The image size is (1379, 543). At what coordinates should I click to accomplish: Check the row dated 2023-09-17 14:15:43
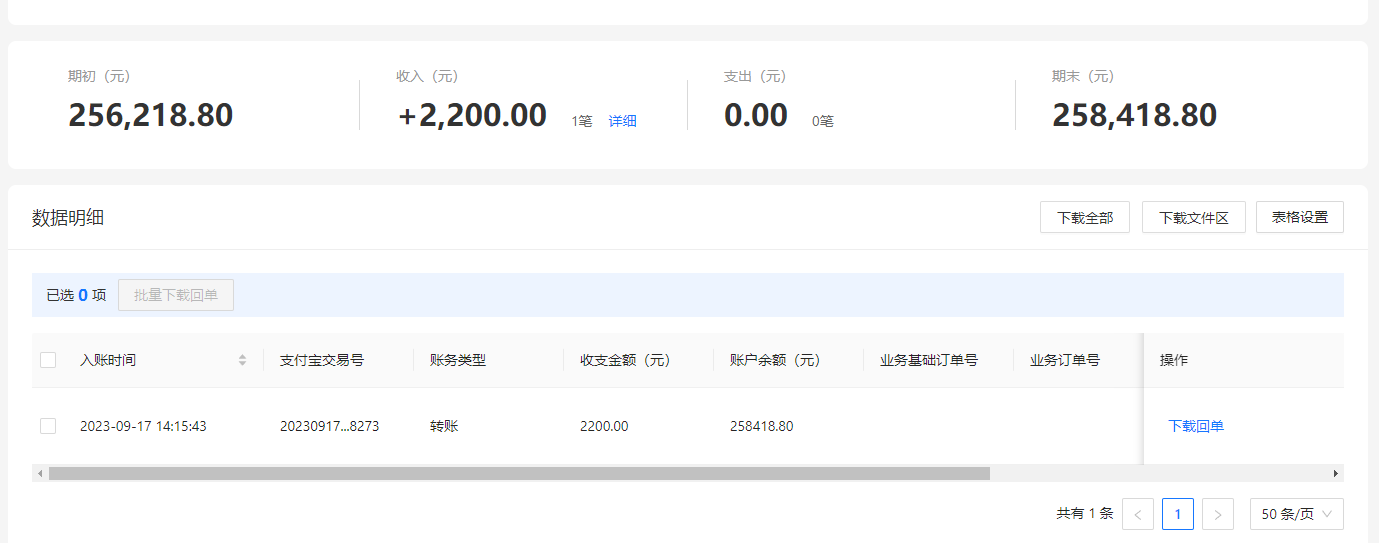[x=48, y=426]
